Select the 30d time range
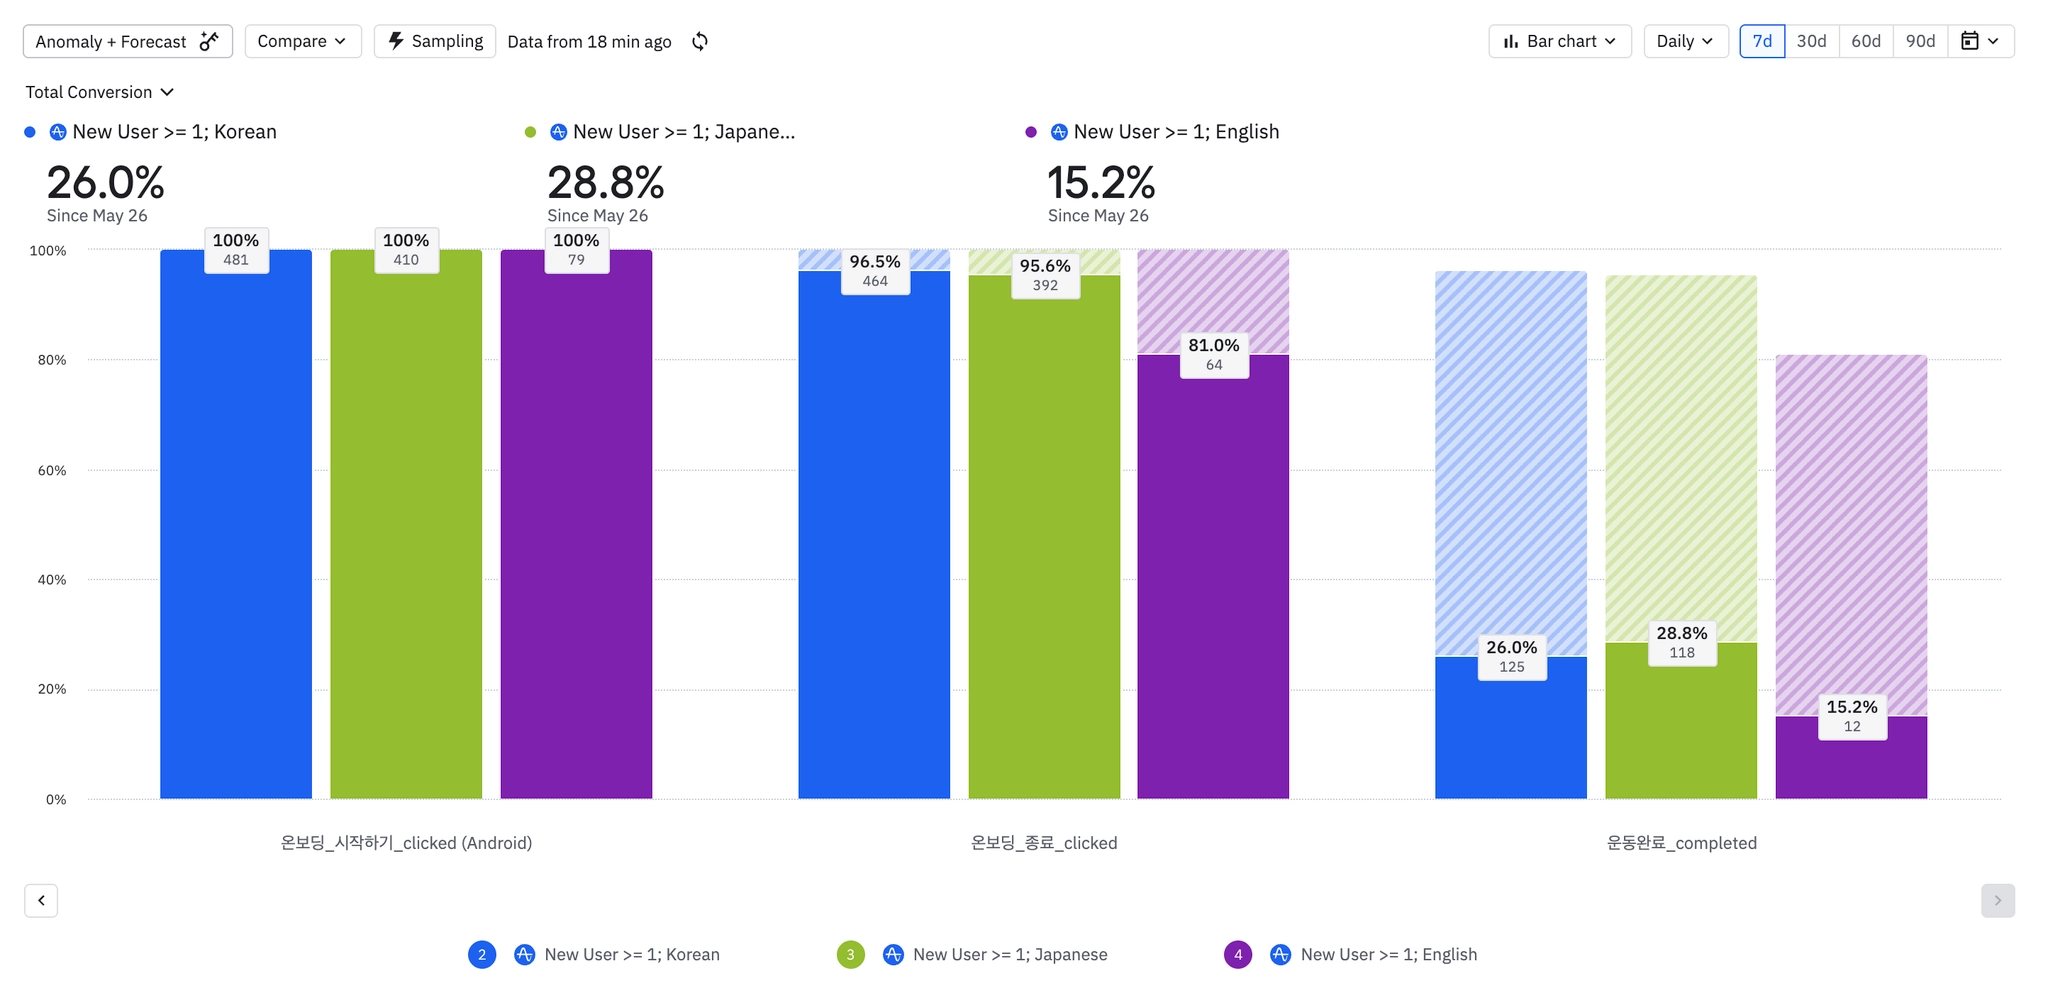This screenshot has width=2048, height=1003. 1811,41
